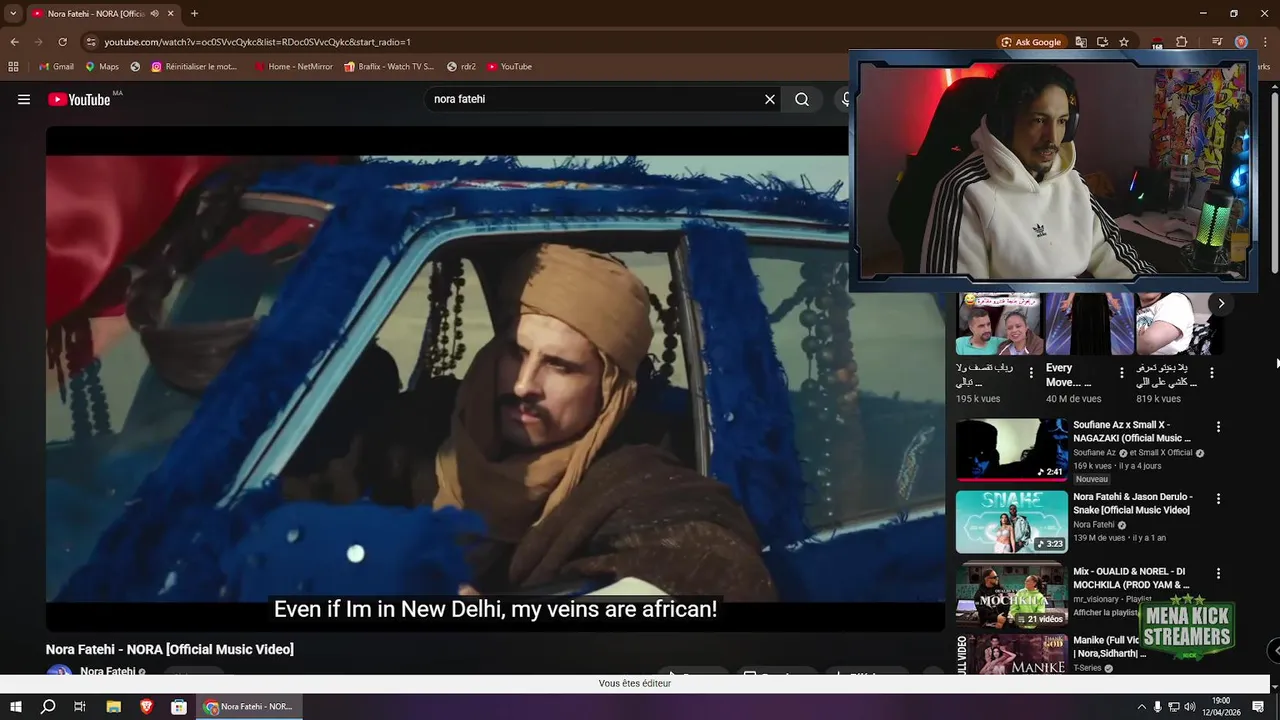Open the Chrome profile avatar
This screenshot has height=720, width=1280.
click(1241, 42)
